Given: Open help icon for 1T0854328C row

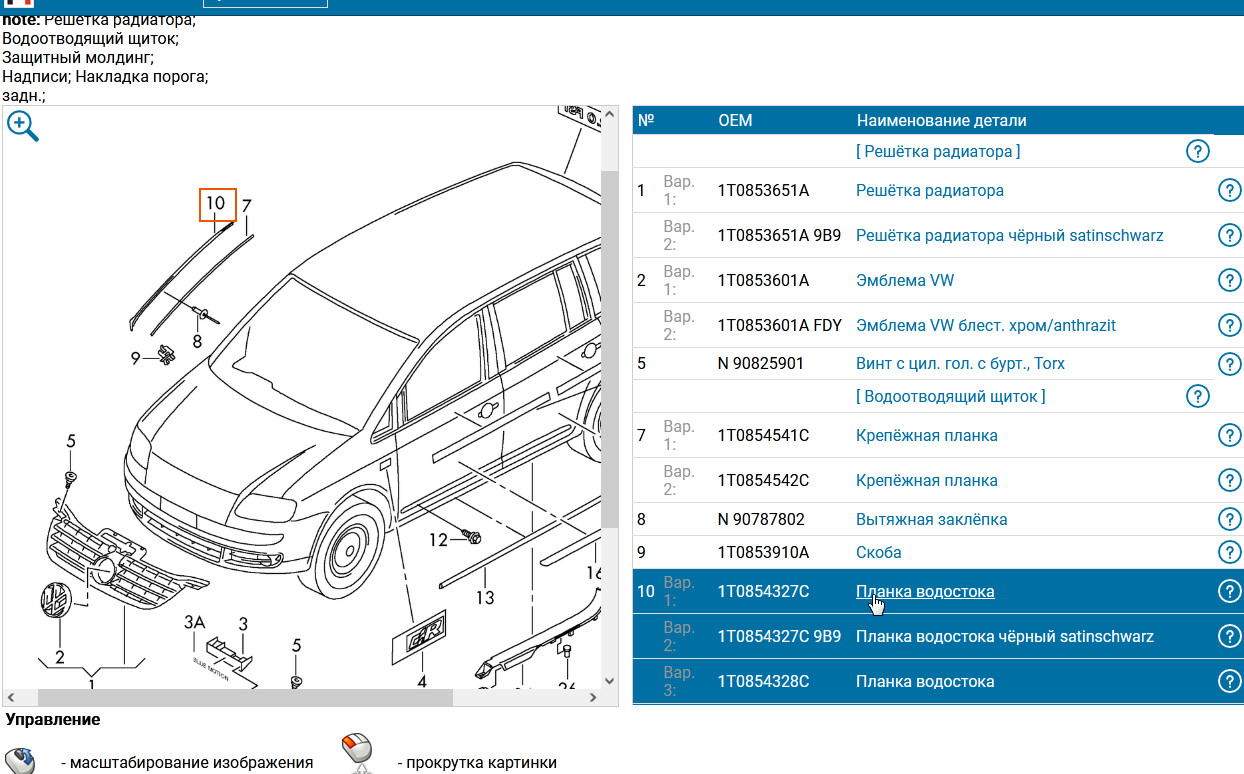Looking at the screenshot, I should (x=1230, y=681).
